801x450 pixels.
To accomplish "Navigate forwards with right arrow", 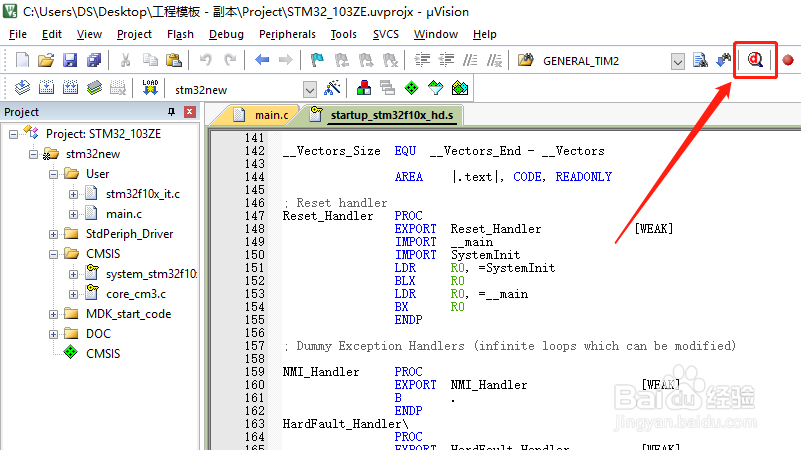I will pos(286,60).
